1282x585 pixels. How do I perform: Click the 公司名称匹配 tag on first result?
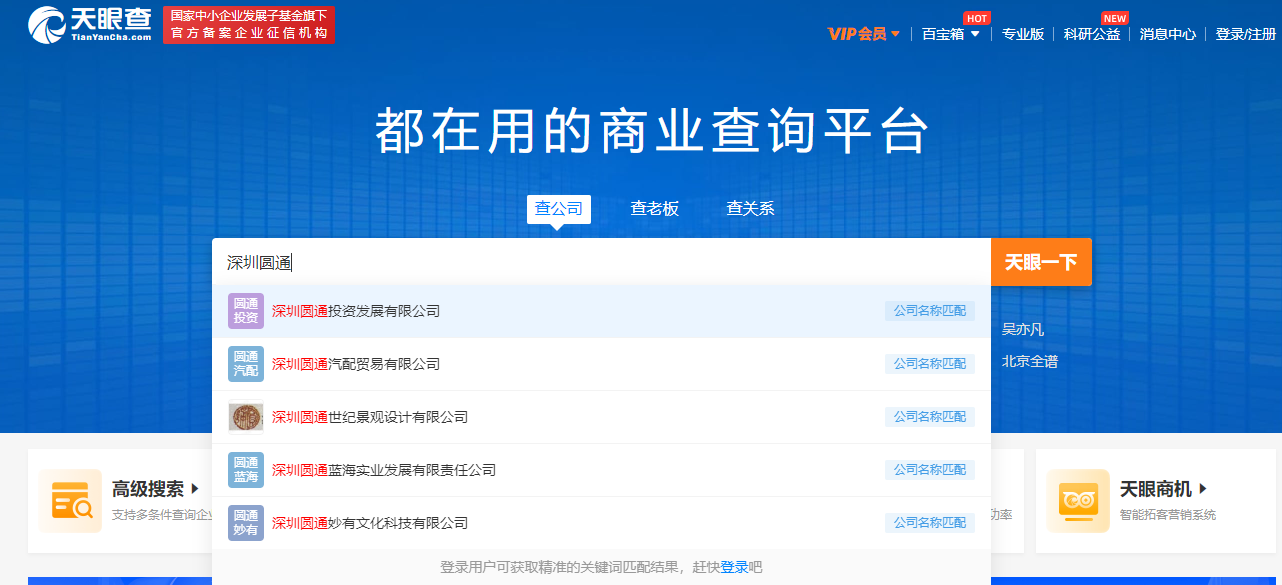click(929, 310)
